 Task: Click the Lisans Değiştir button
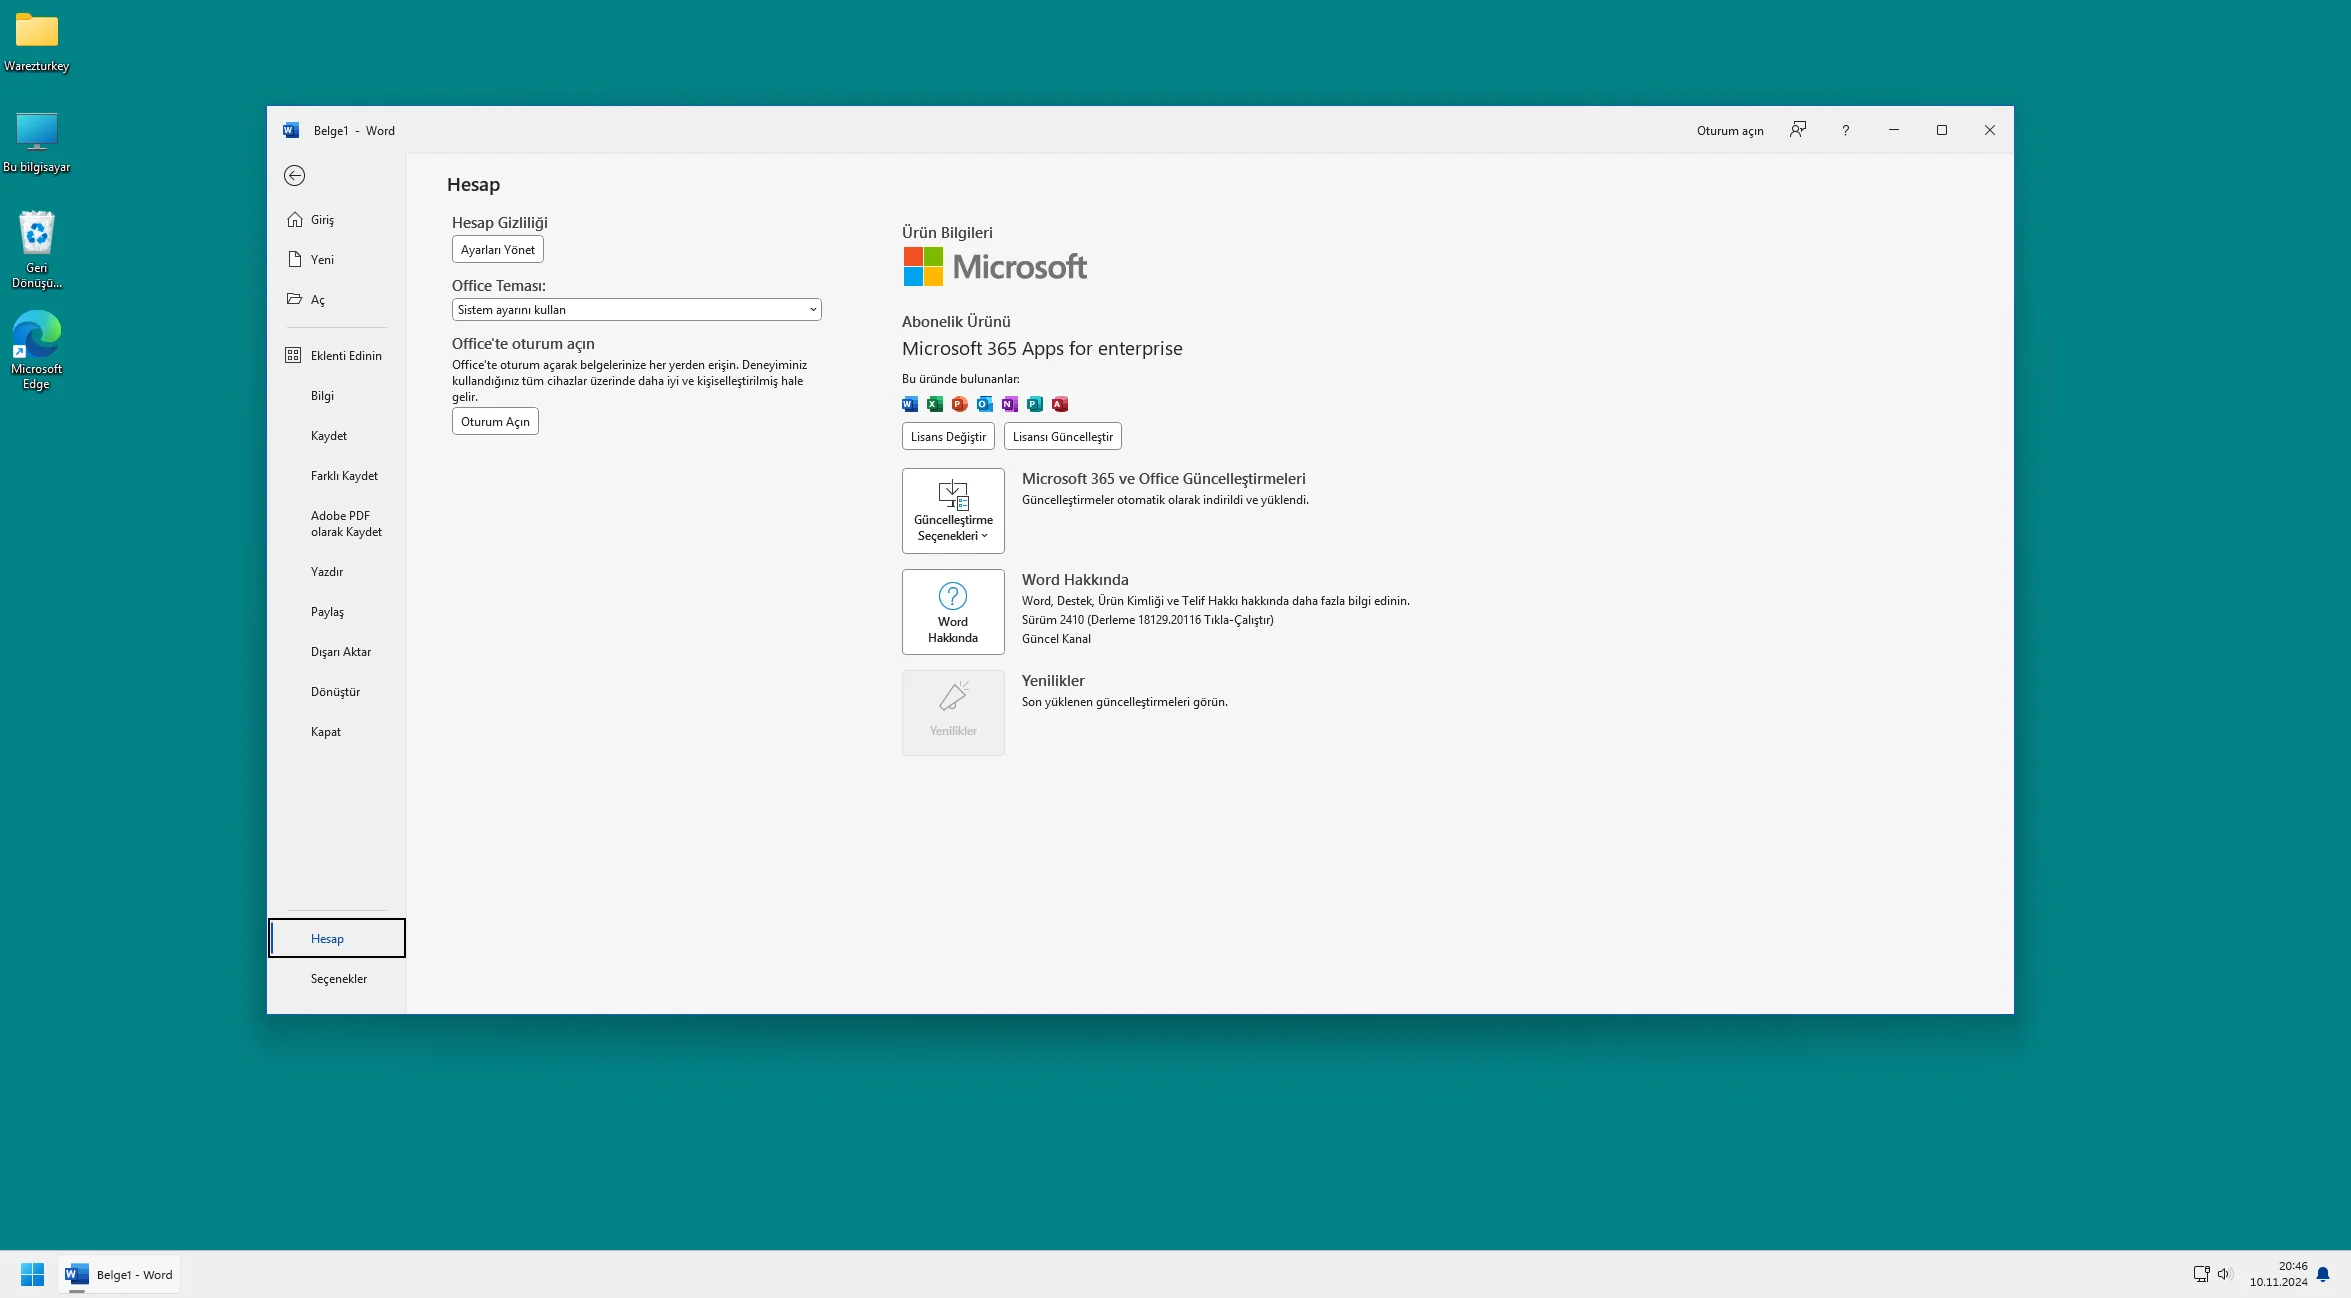947,436
